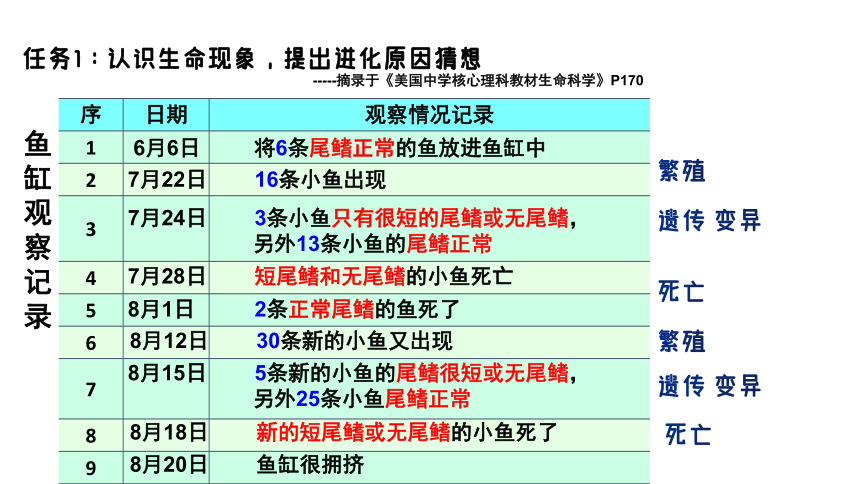Select the vertical label '鱼缸观察记录'

click(37, 229)
